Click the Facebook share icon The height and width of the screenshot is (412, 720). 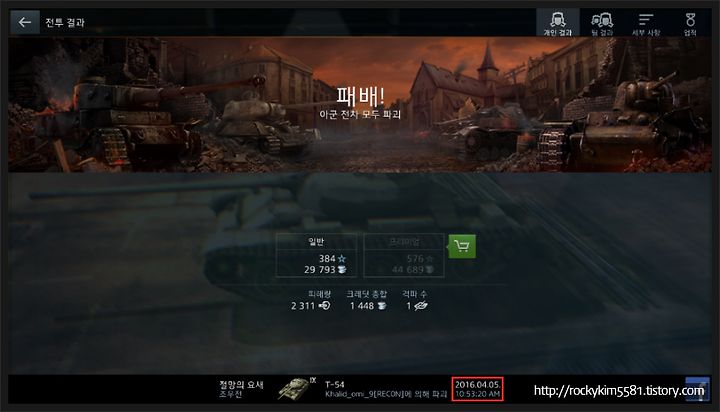(x=697, y=389)
